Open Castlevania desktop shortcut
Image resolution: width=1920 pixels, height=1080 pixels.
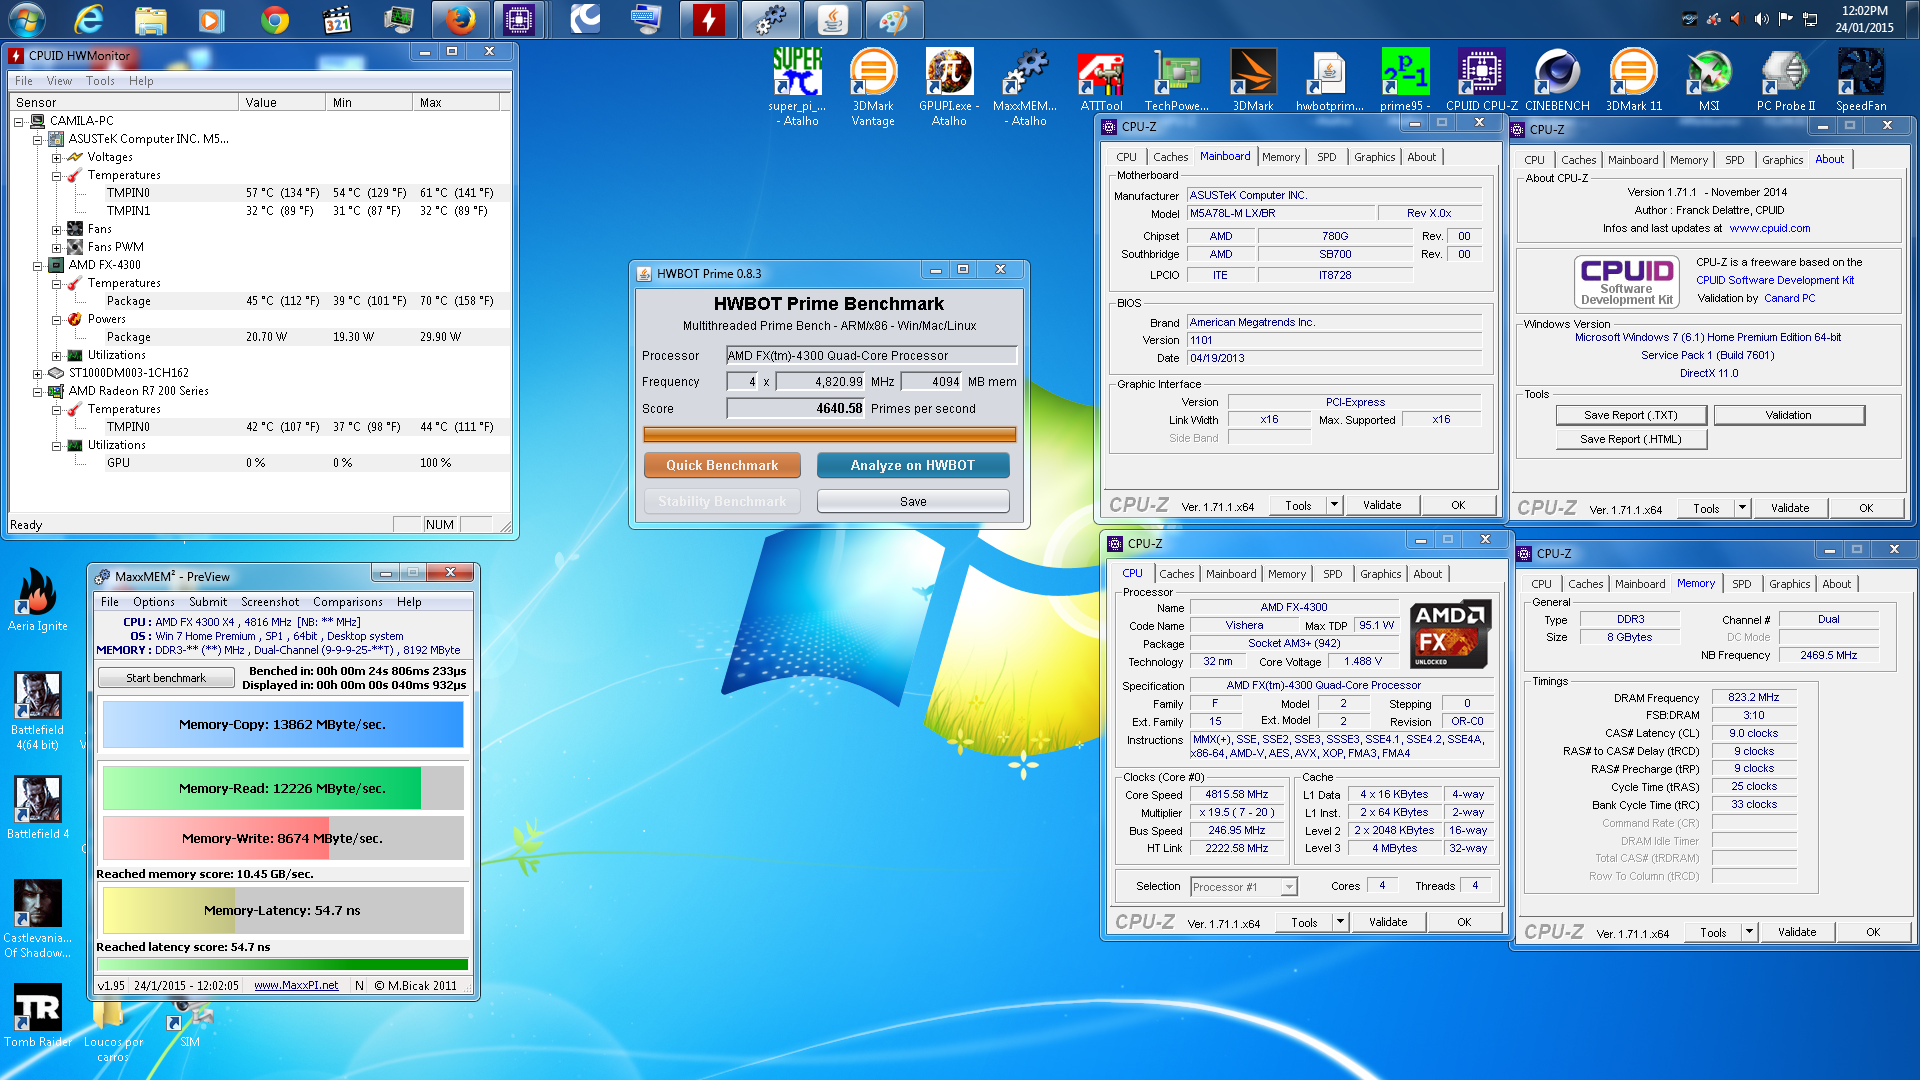pos(38,920)
